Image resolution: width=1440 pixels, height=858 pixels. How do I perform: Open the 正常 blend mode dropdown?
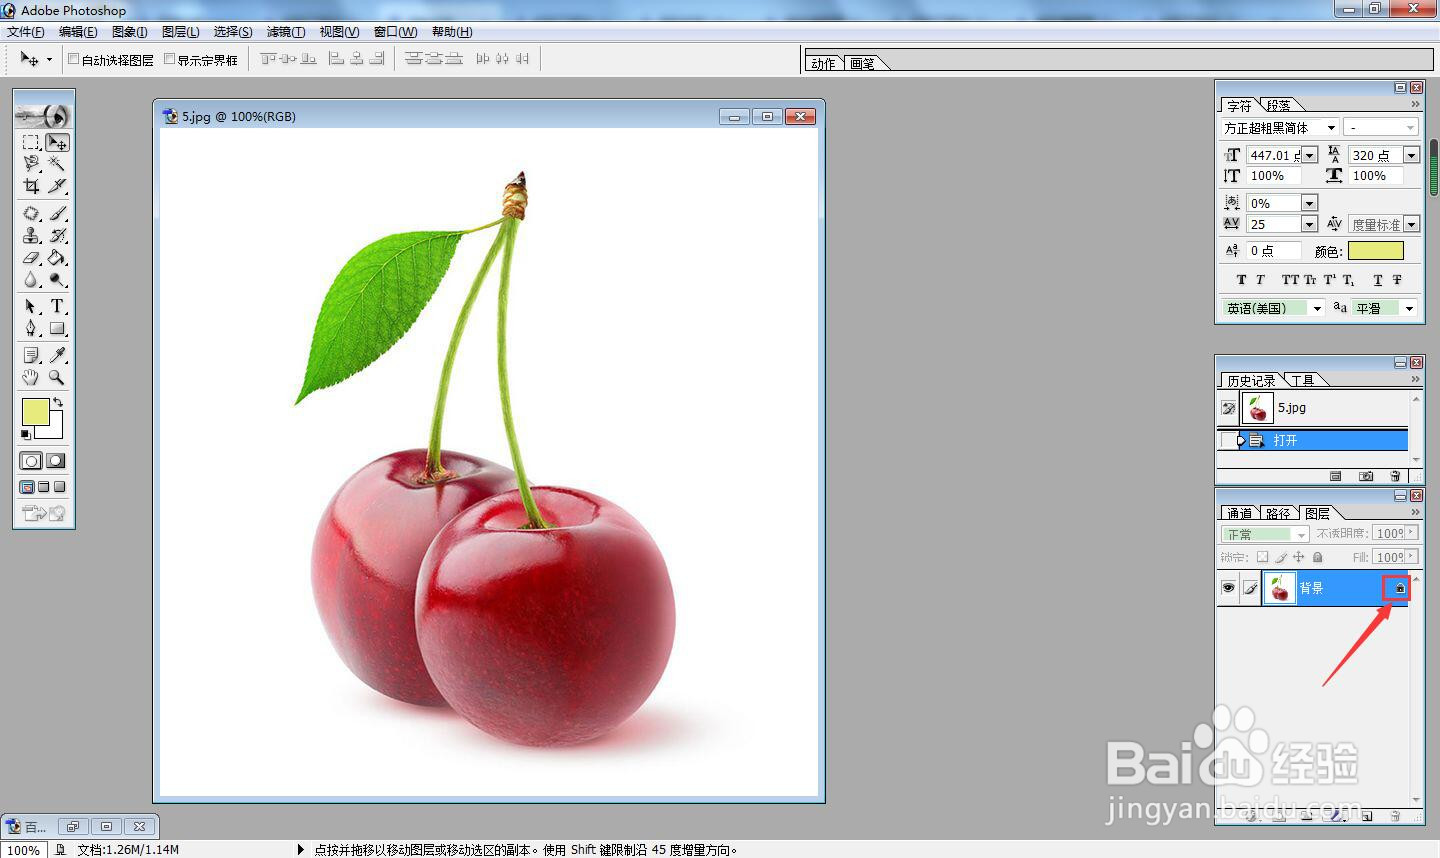(1263, 533)
